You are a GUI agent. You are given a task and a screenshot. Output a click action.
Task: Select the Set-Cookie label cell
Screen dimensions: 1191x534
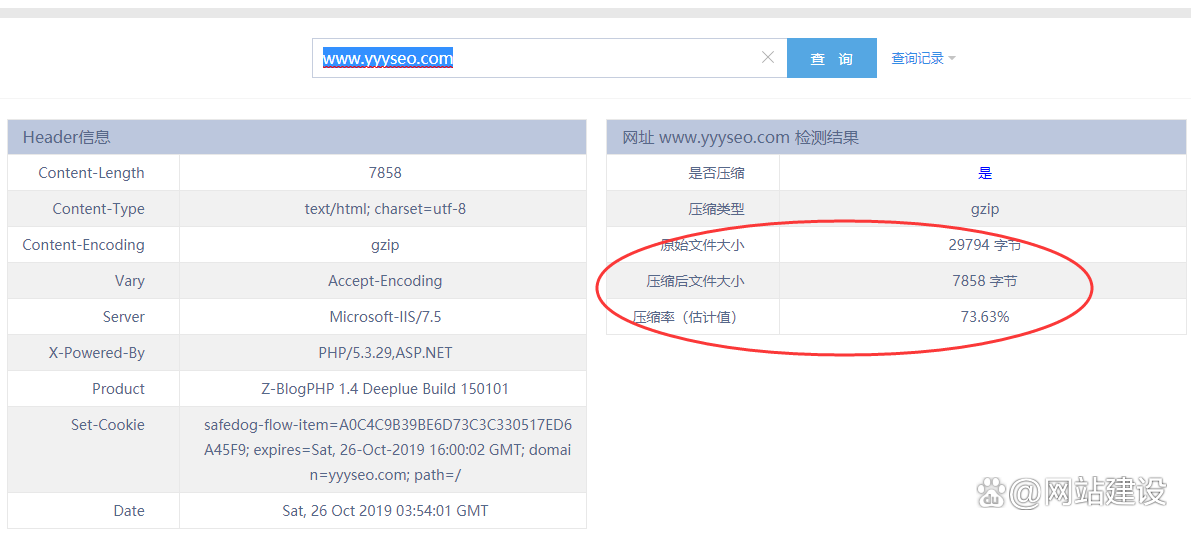click(x=93, y=450)
